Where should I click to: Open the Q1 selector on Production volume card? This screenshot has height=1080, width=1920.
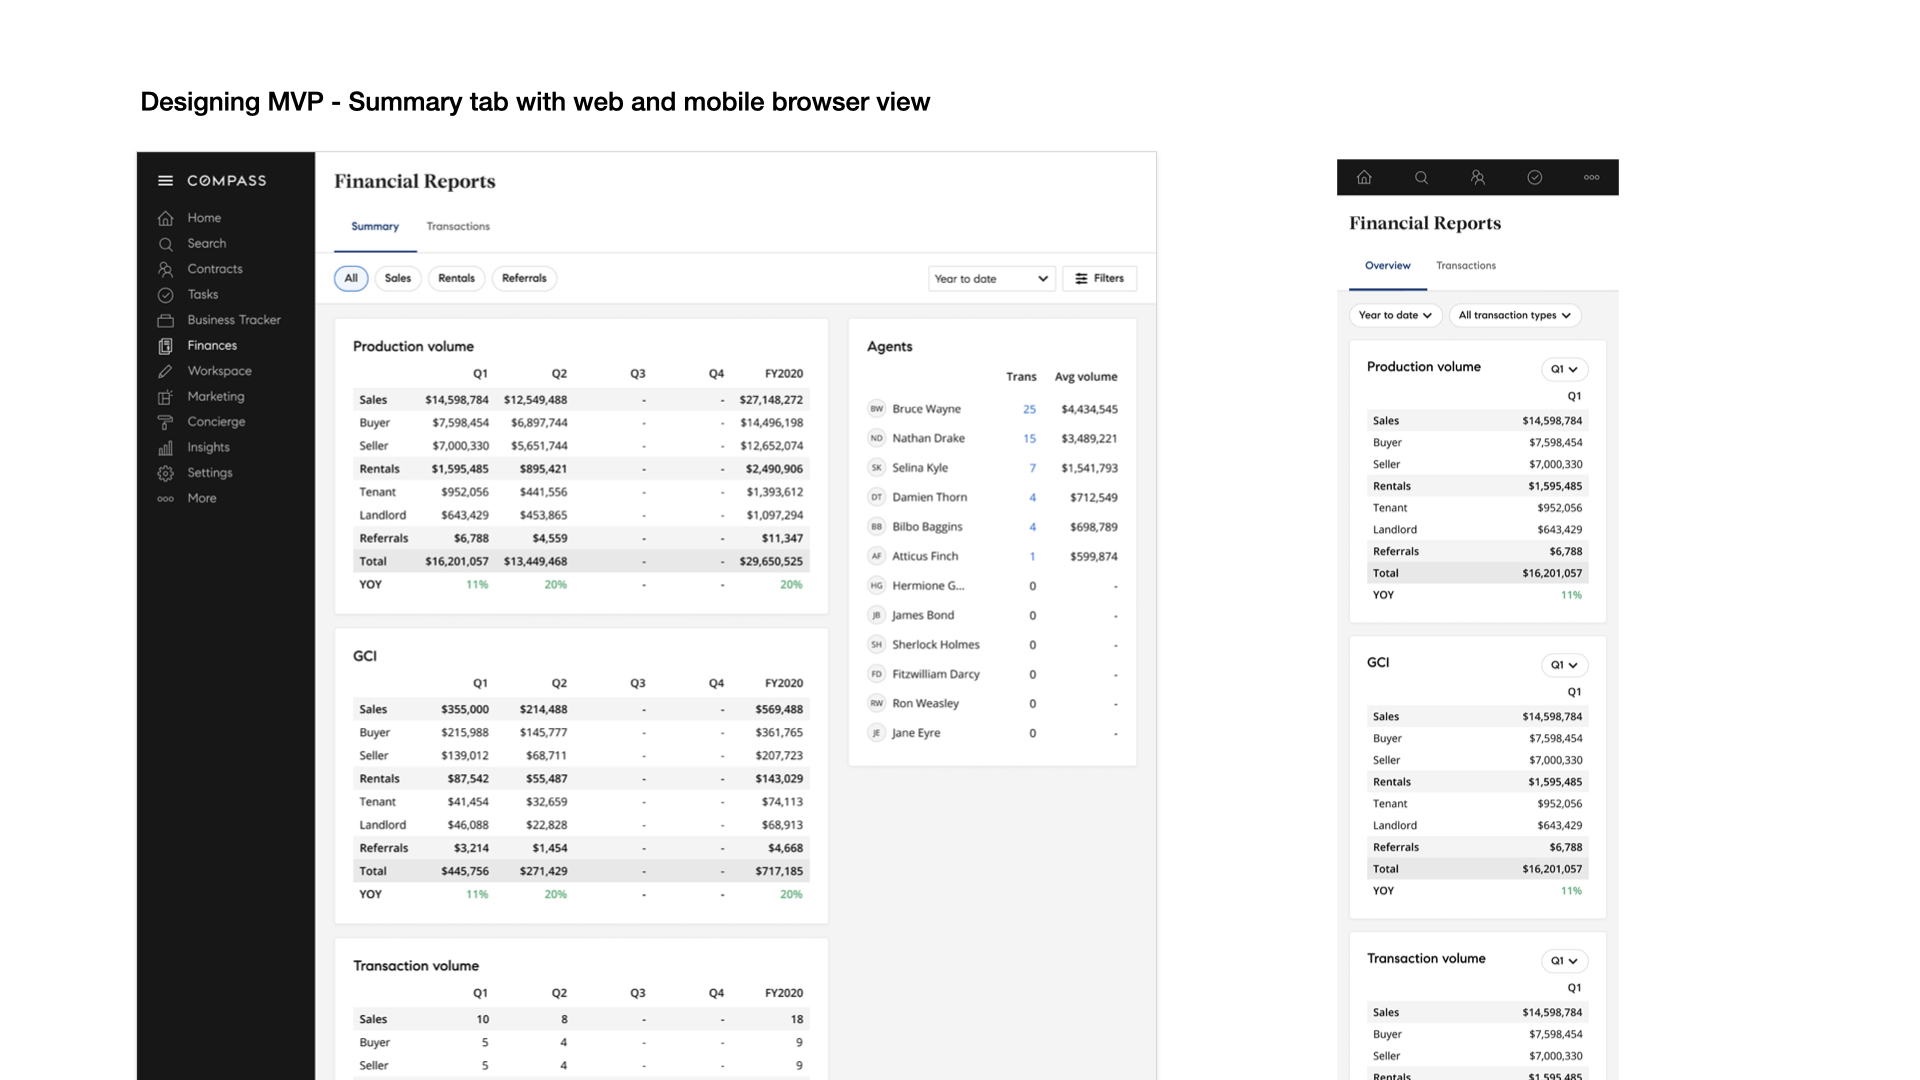(1564, 369)
